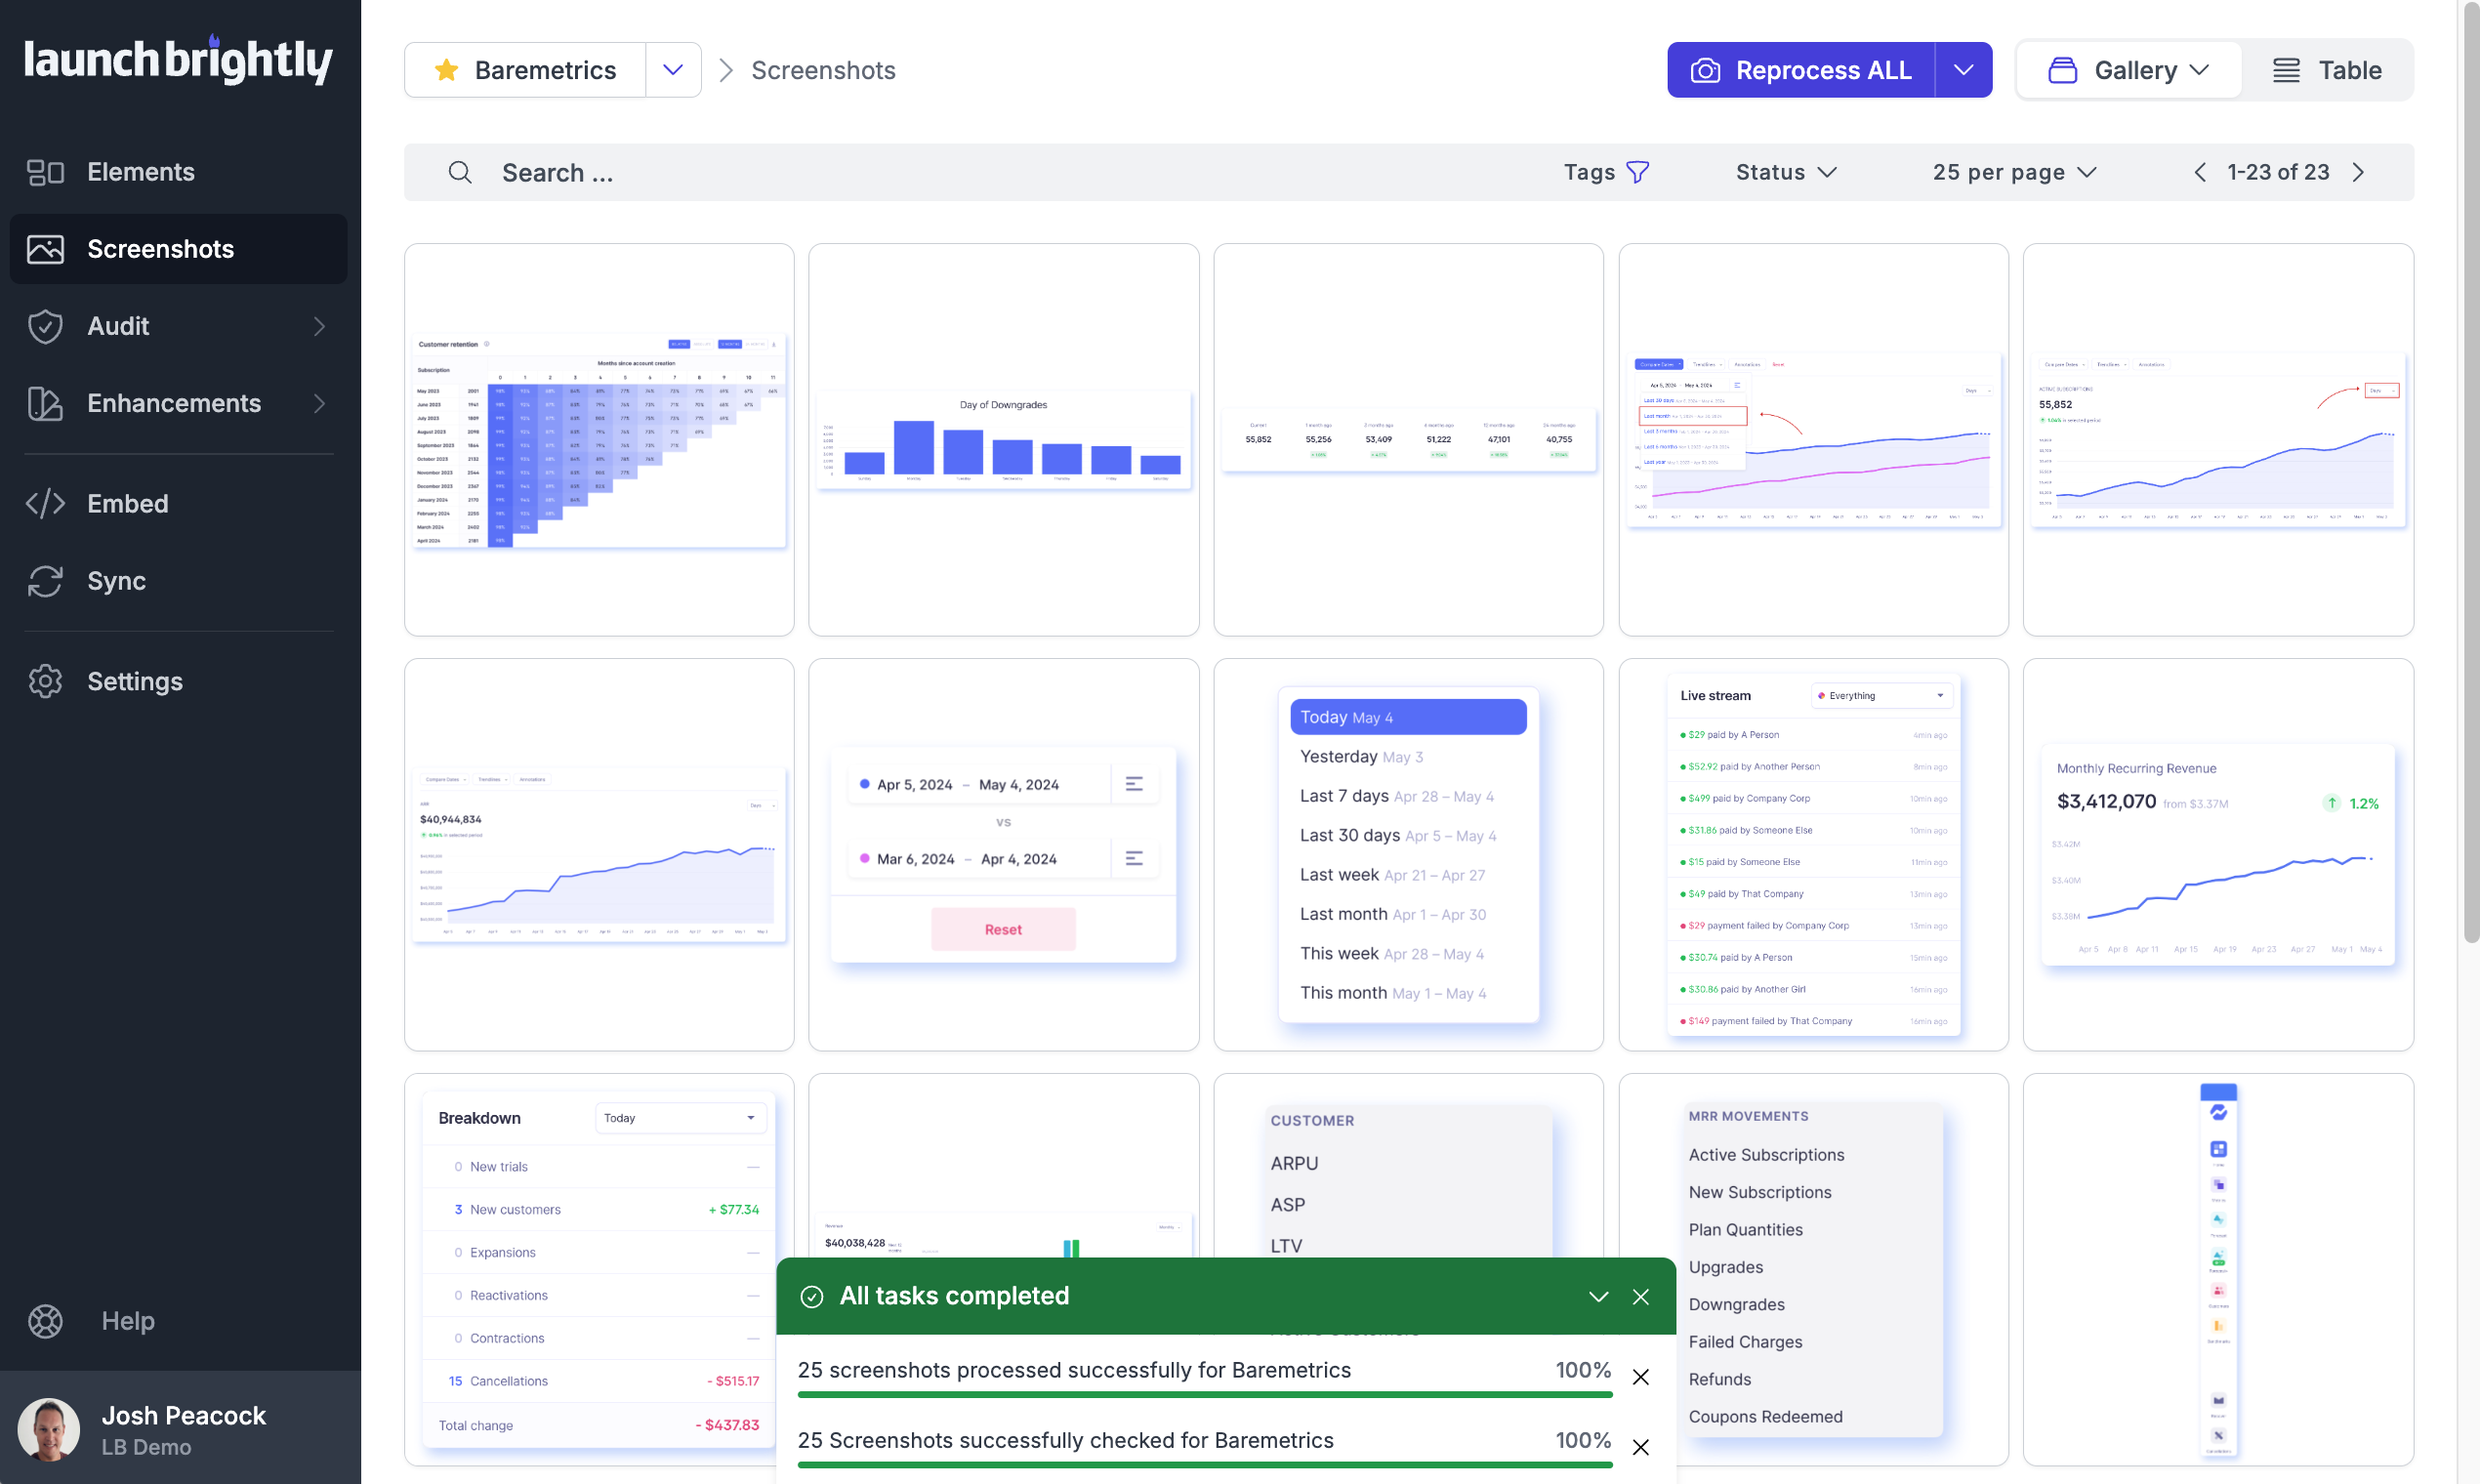Open Reprocess ALL split-button arrow

click(x=1963, y=70)
